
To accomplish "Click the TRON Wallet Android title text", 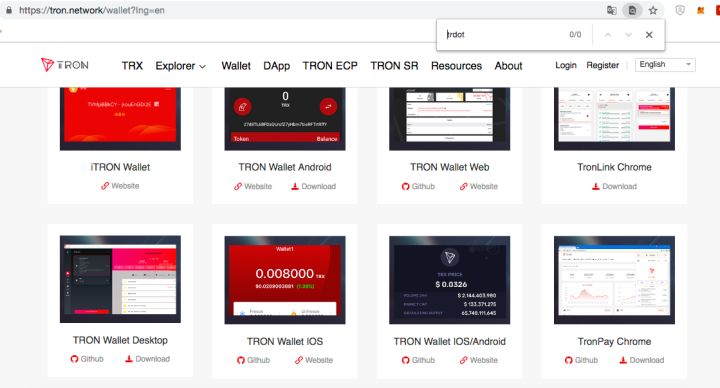I will [285, 167].
